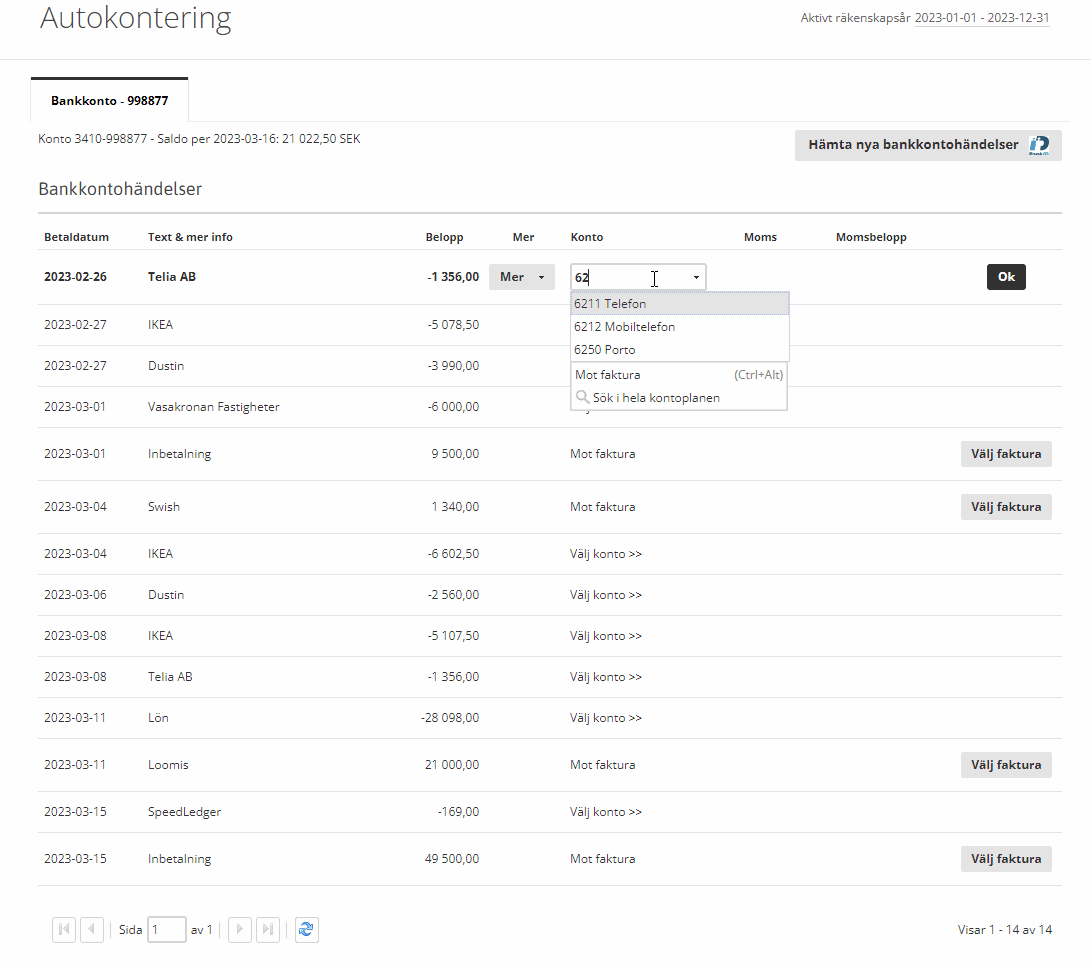Click BankID icon on Hämta button
Screen dimensions: 1091x965
pos(1039,145)
